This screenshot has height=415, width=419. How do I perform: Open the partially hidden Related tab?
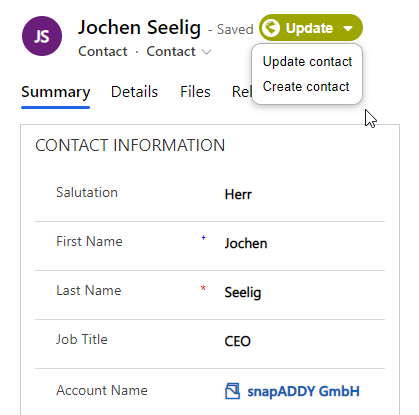point(242,92)
